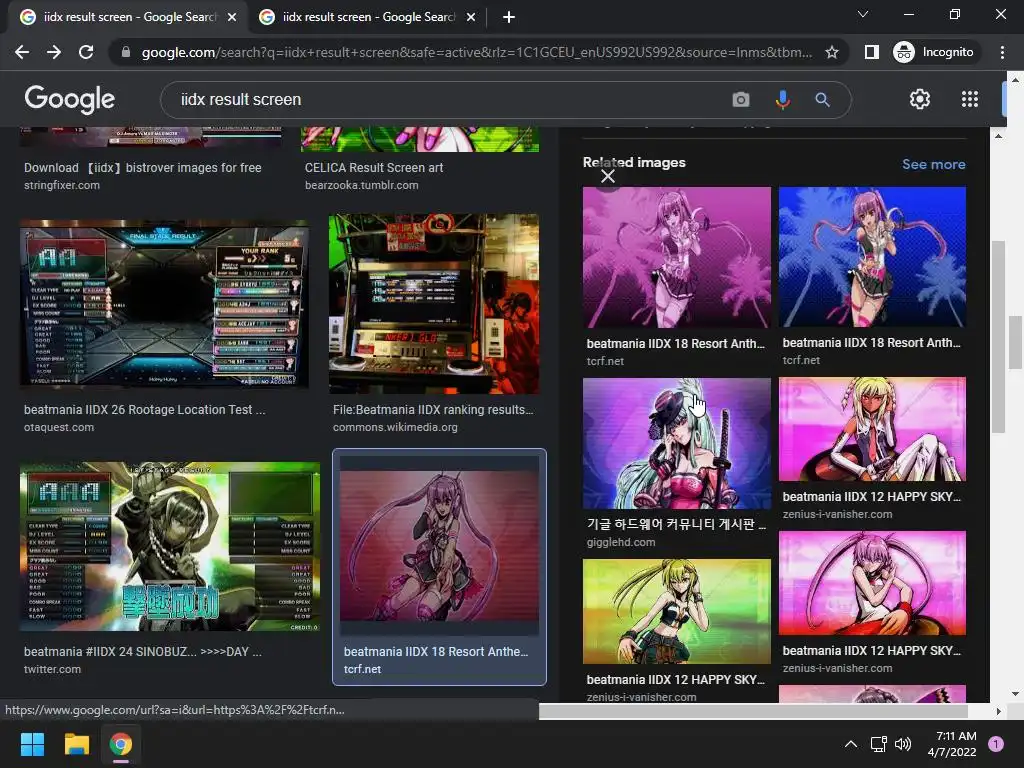Go forward to the next page
This screenshot has height=768, width=1024.
pyautogui.click(x=54, y=52)
